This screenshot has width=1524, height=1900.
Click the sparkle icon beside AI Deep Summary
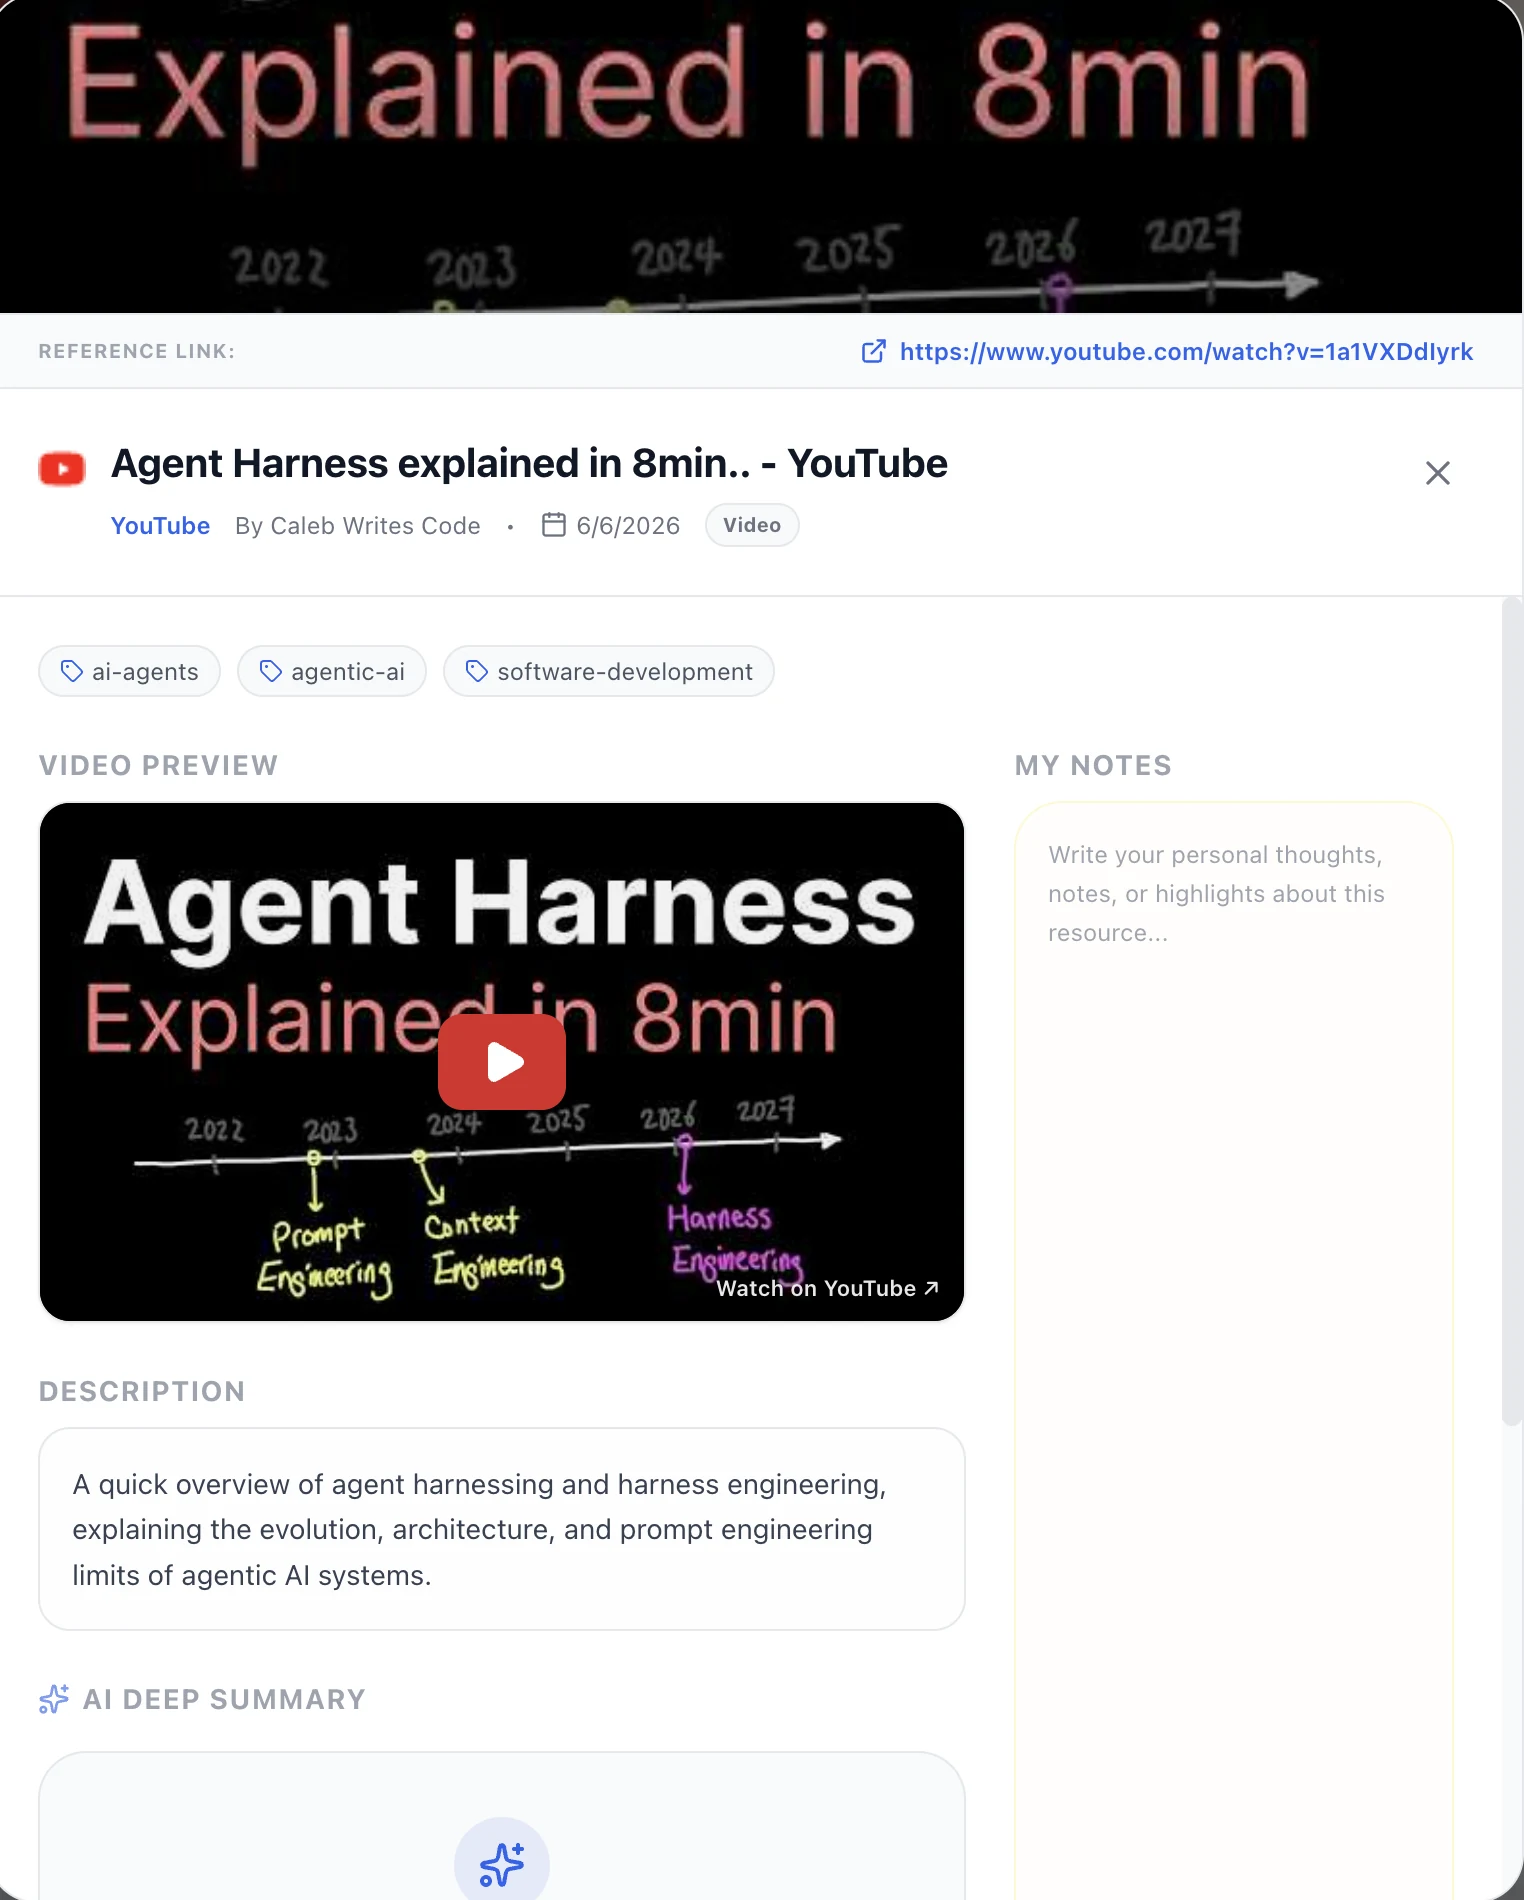click(x=54, y=1699)
